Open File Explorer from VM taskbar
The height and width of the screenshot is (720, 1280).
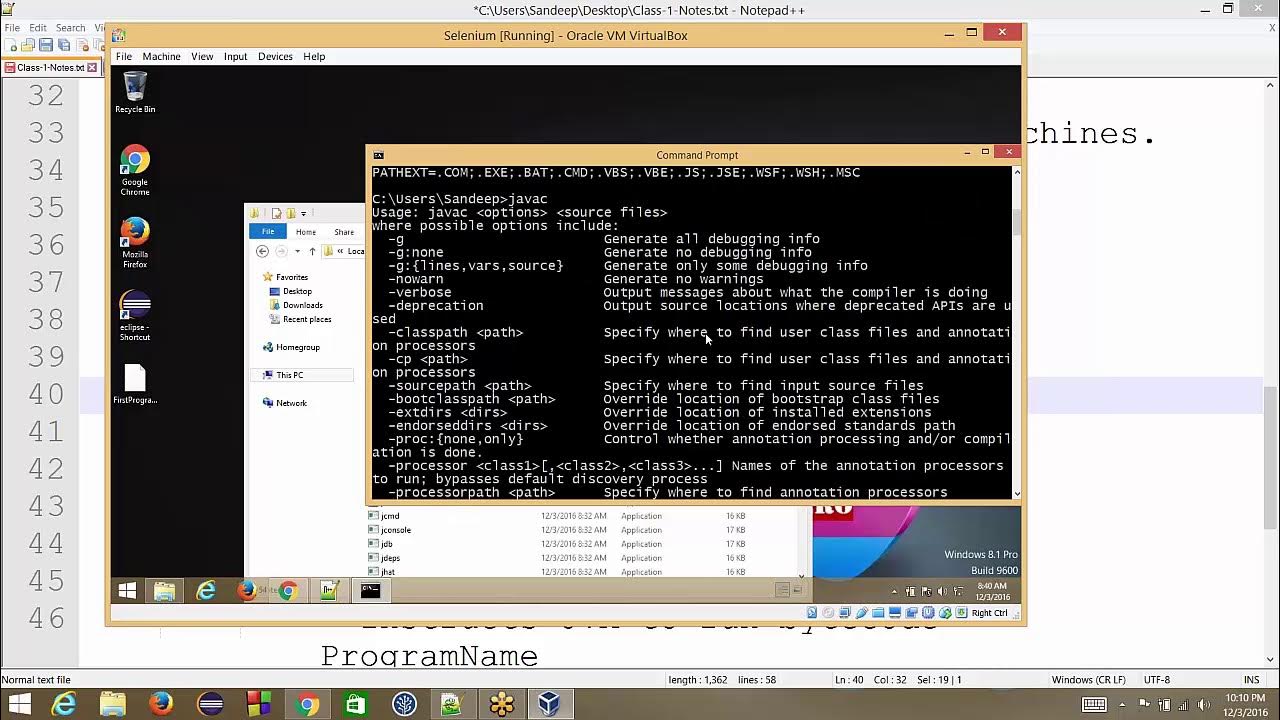(165, 591)
